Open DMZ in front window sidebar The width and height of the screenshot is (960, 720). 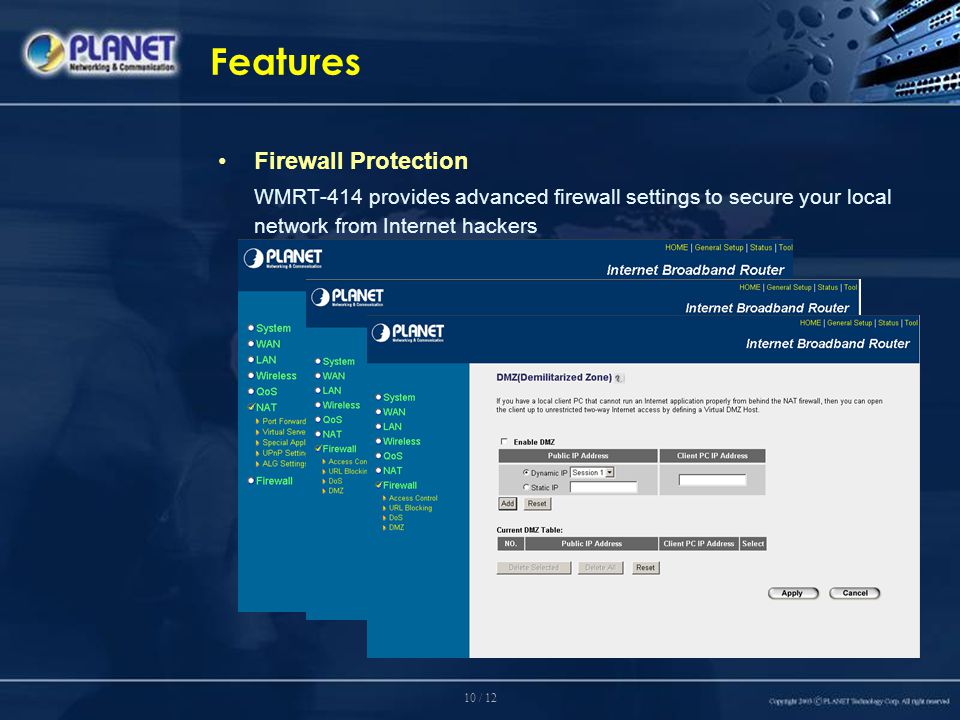(396, 528)
